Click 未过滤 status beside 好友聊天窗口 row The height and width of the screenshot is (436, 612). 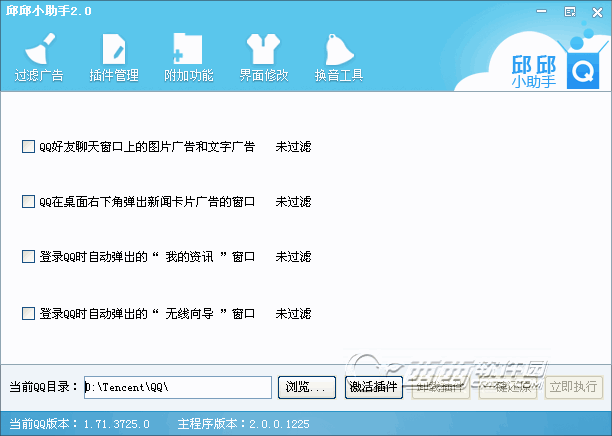293,147
